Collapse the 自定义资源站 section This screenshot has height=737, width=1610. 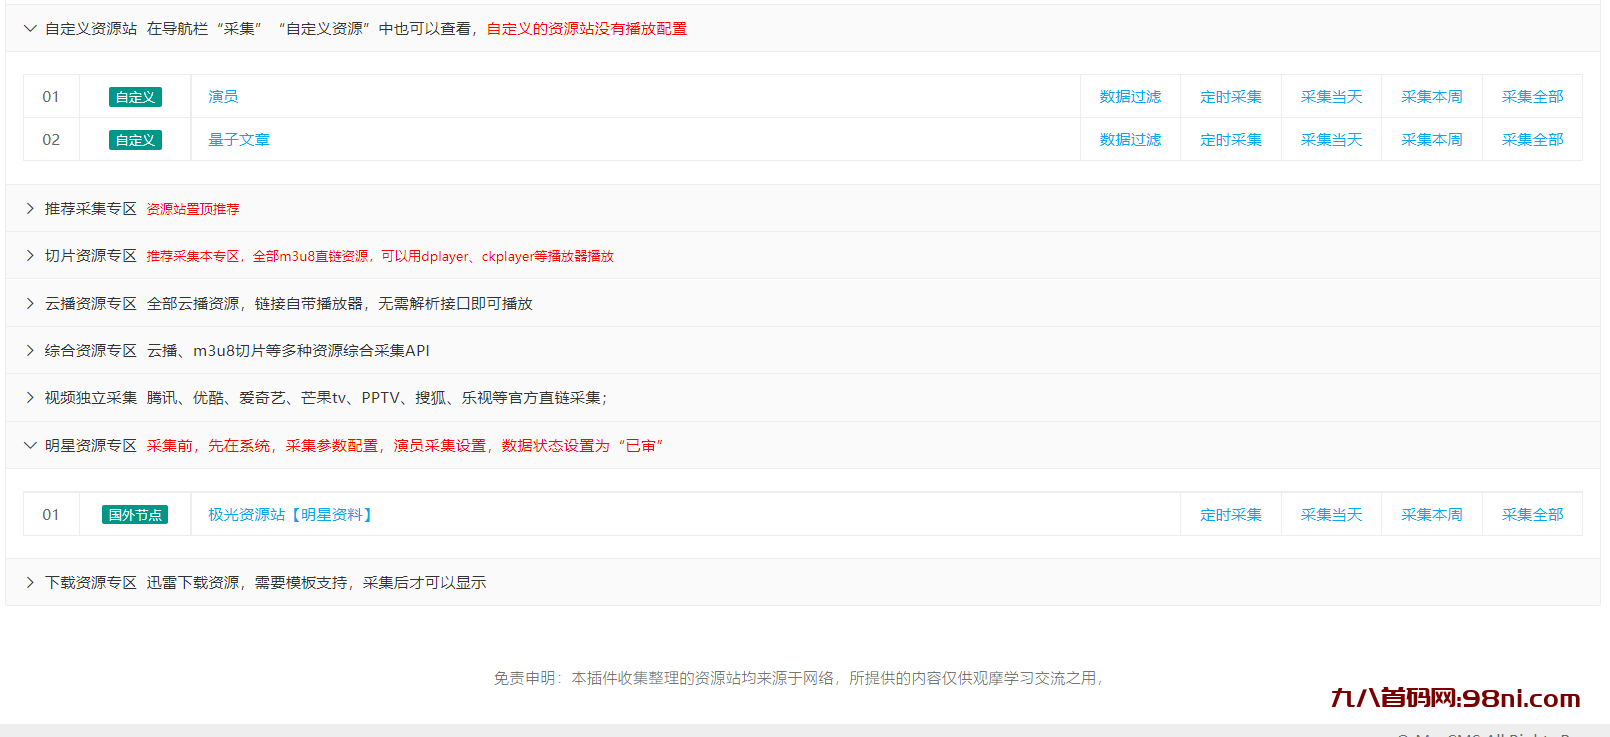[x=90, y=29]
